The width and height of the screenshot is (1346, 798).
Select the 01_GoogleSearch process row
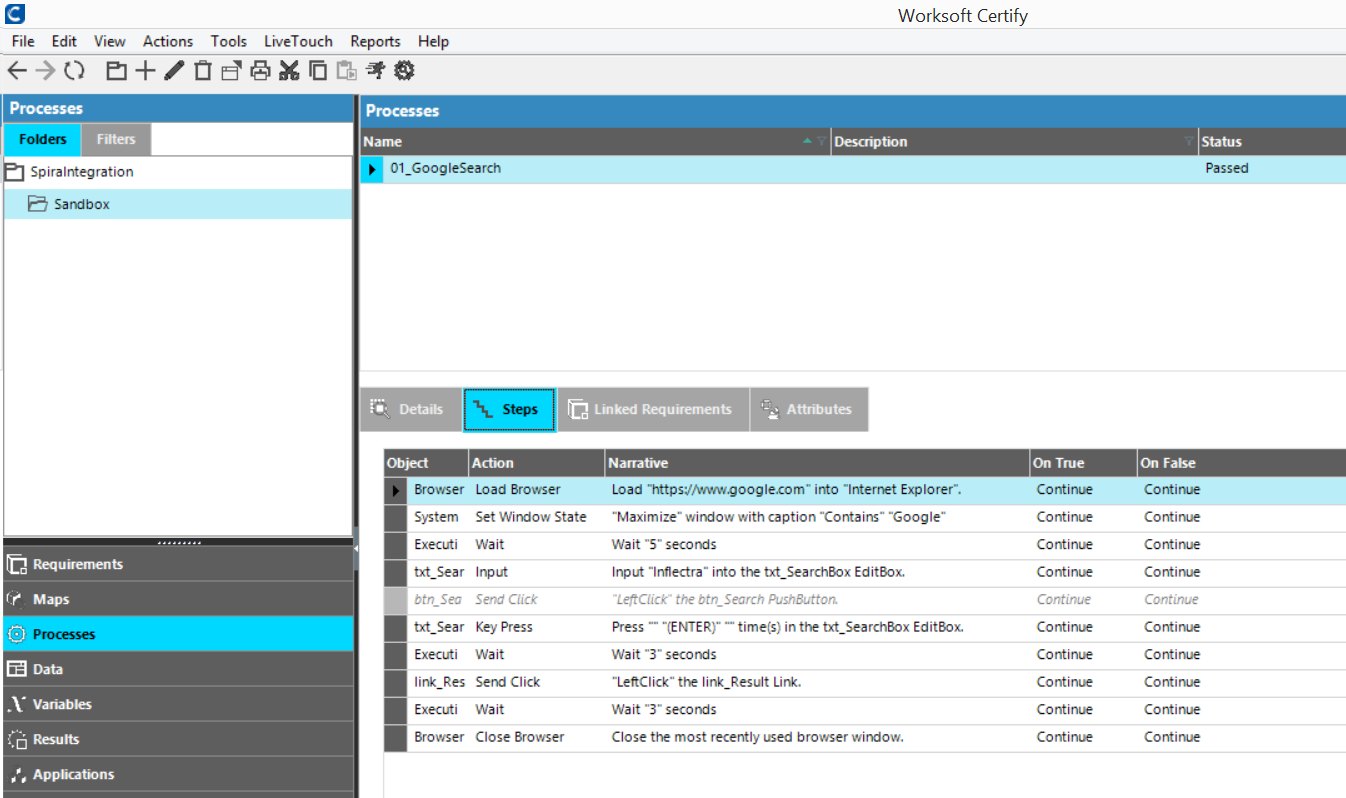[446, 168]
